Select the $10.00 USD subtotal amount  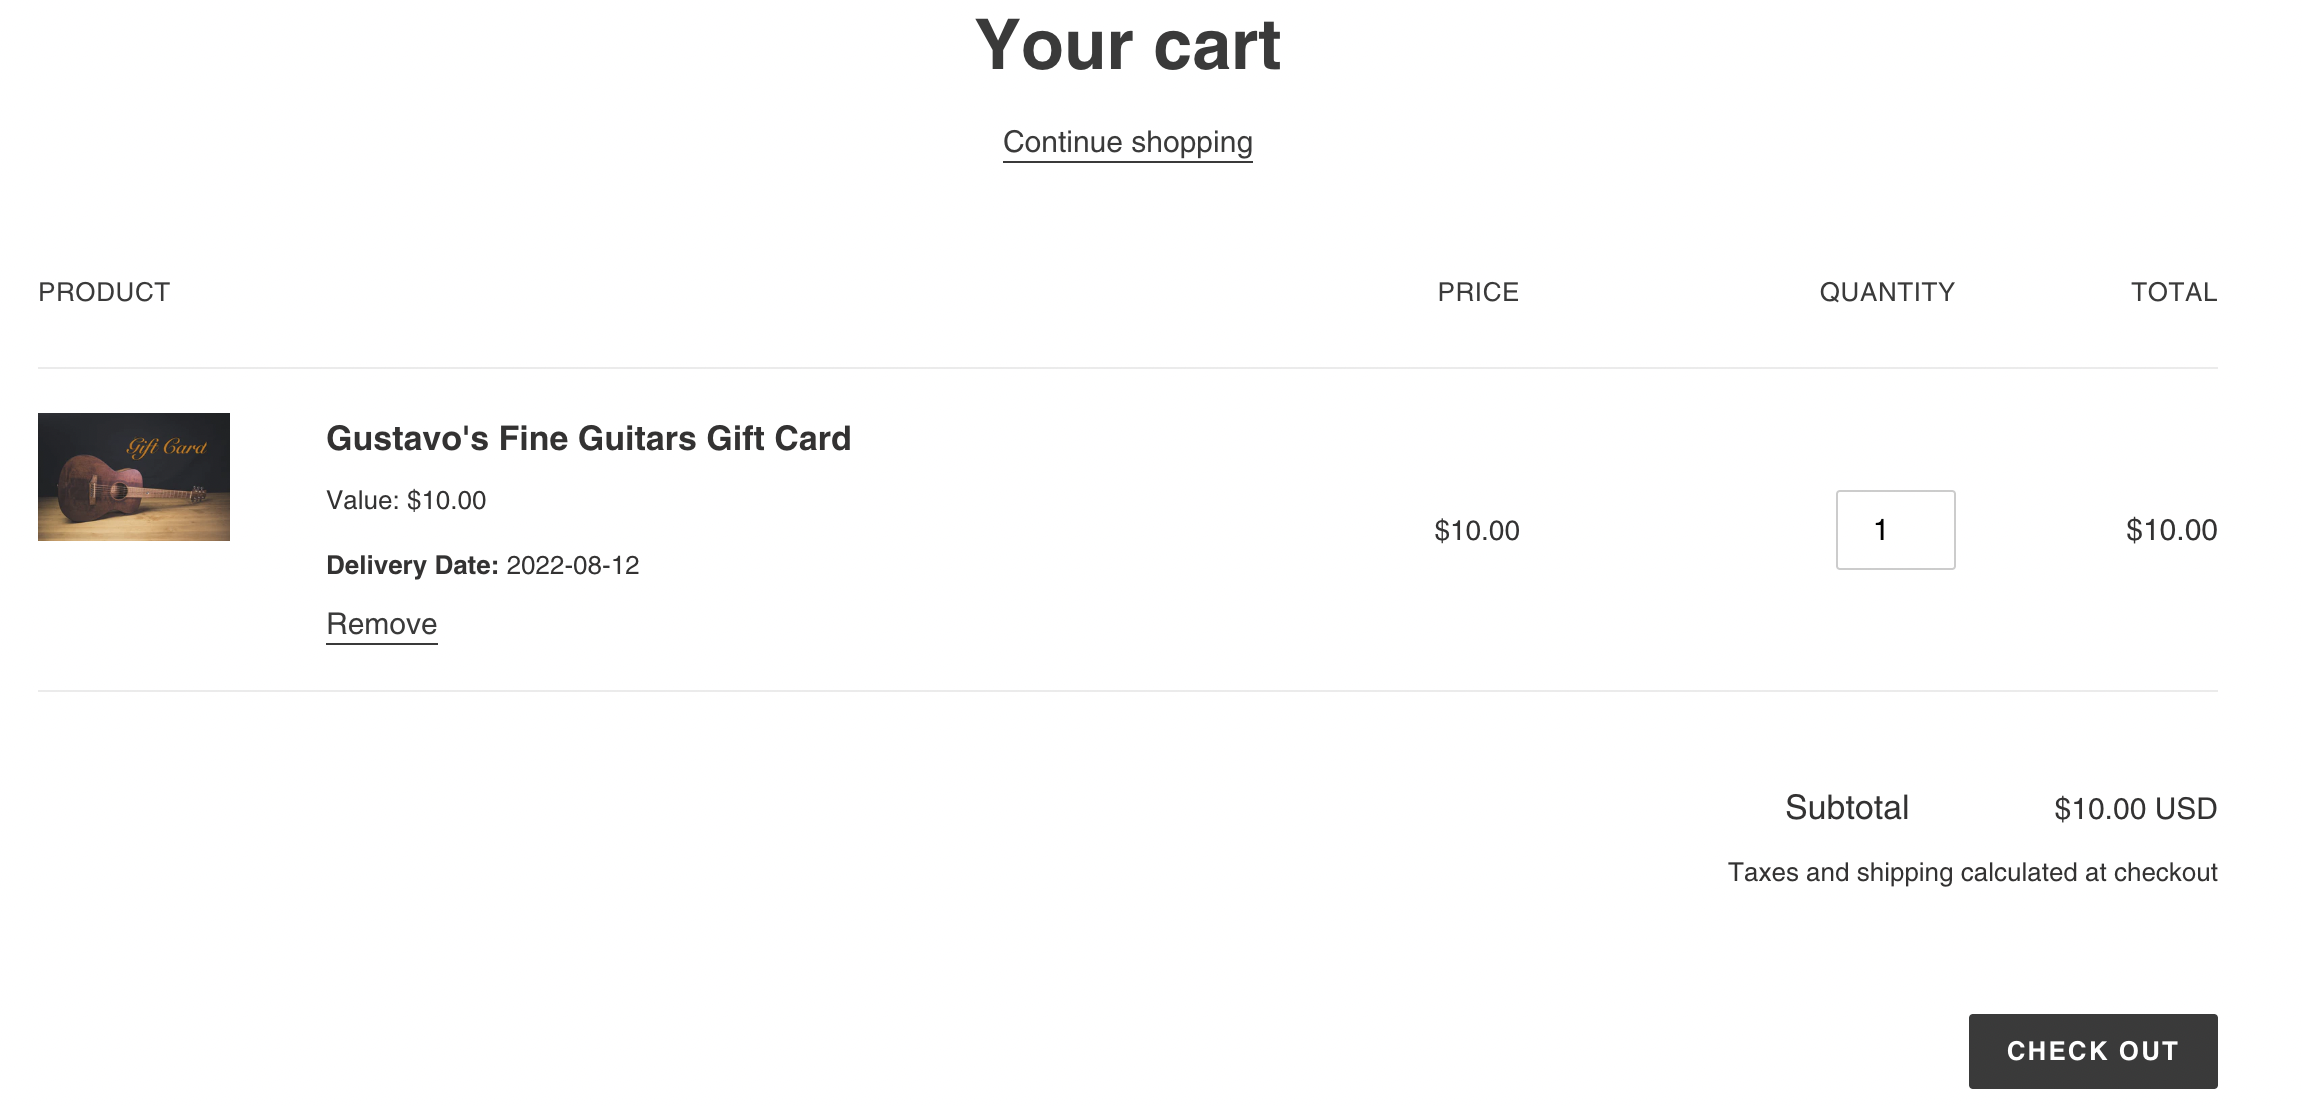click(x=2135, y=808)
